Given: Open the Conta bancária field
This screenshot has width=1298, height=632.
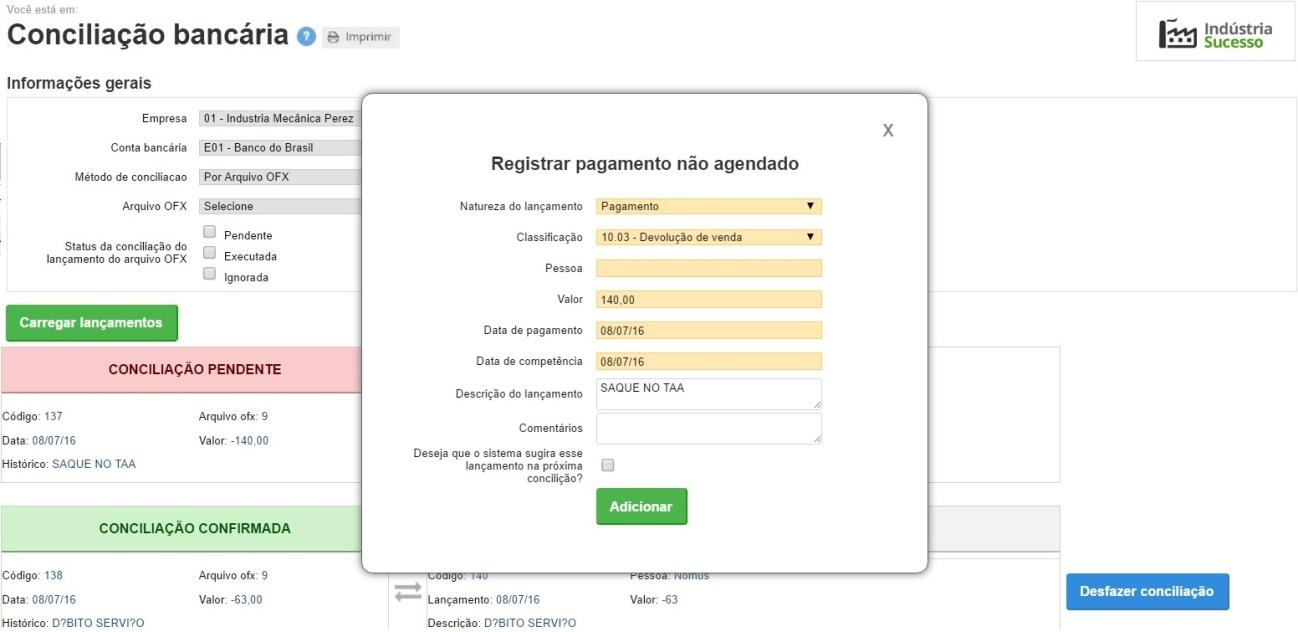Looking at the screenshot, I should pos(280,148).
